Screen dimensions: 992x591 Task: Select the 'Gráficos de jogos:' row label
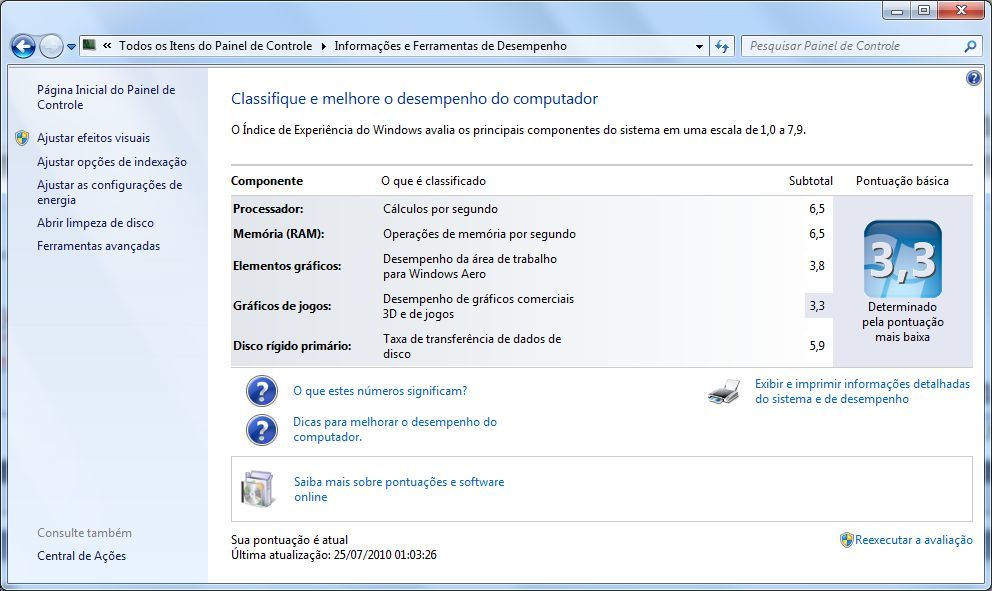pos(282,306)
